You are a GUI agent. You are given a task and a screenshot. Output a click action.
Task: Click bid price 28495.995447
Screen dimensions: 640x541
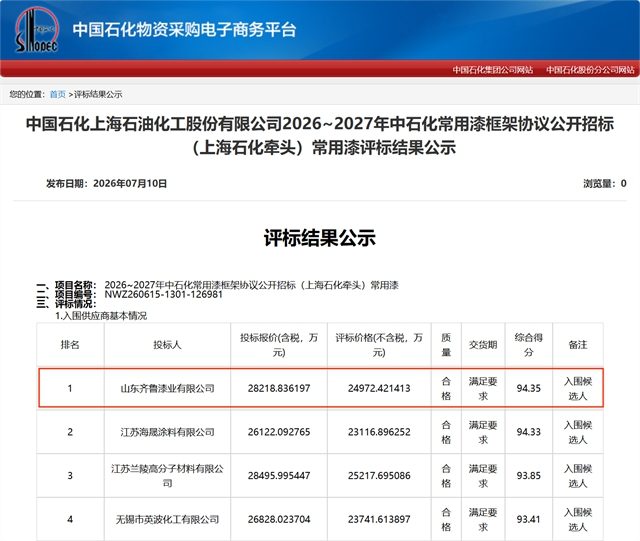click(x=279, y=476)
